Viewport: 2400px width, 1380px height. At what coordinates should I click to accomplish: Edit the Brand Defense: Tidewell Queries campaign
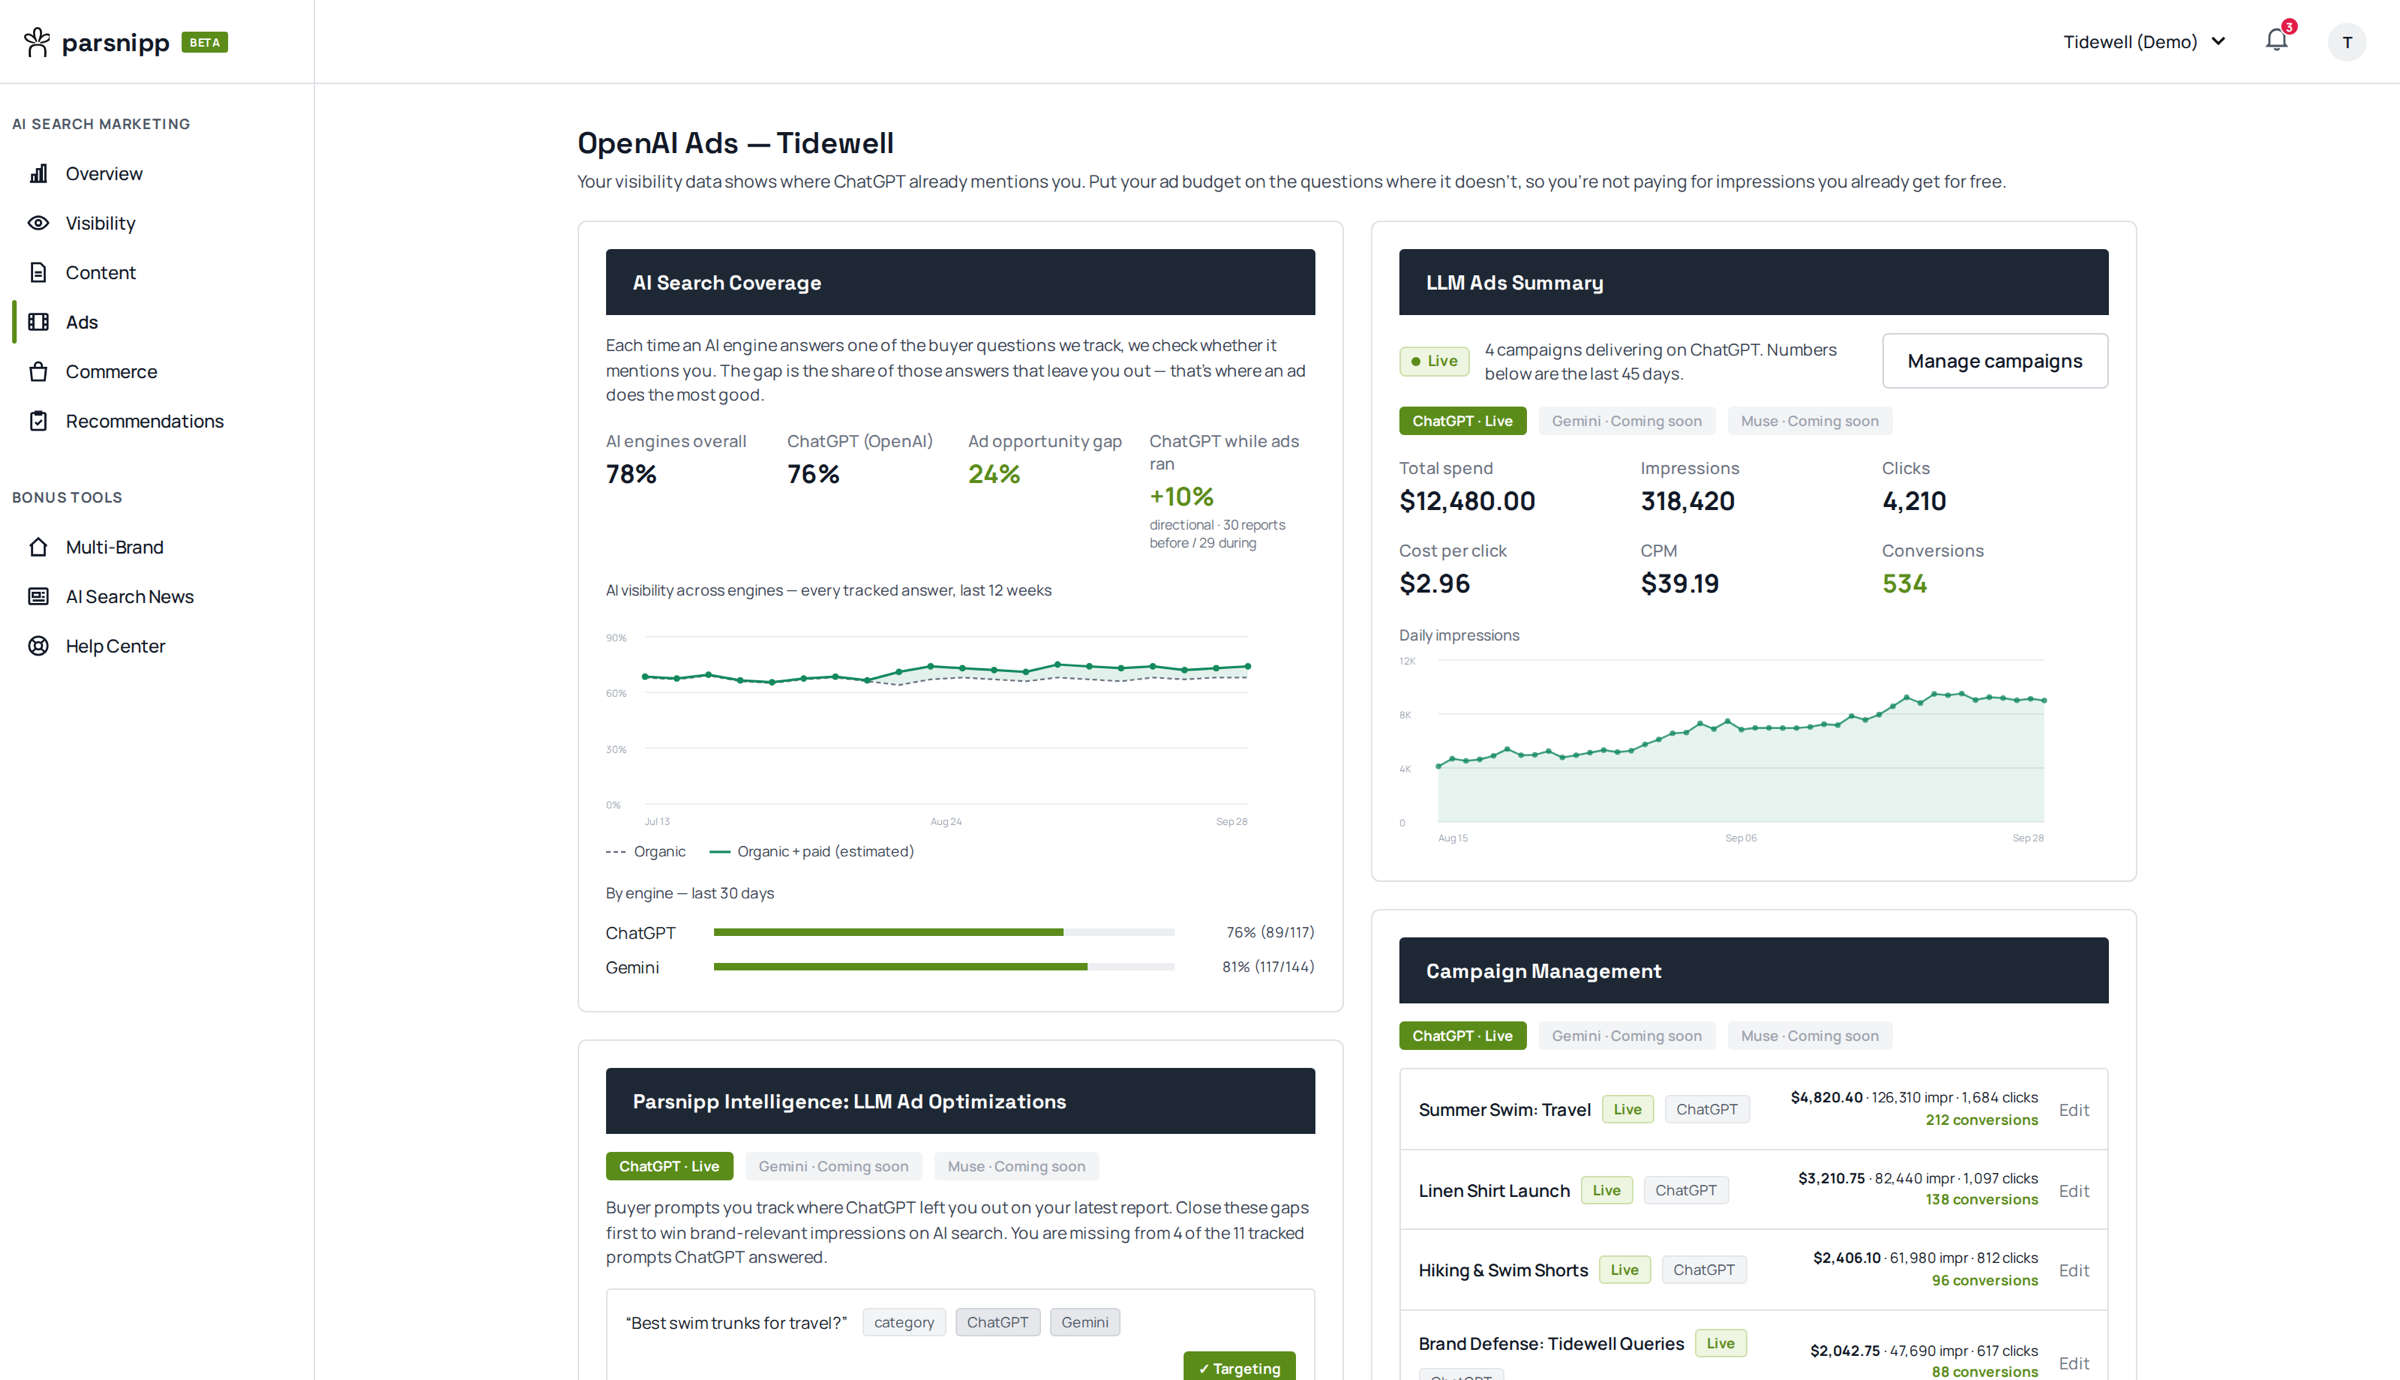pyautogui.click(x=2073, y=1363)
